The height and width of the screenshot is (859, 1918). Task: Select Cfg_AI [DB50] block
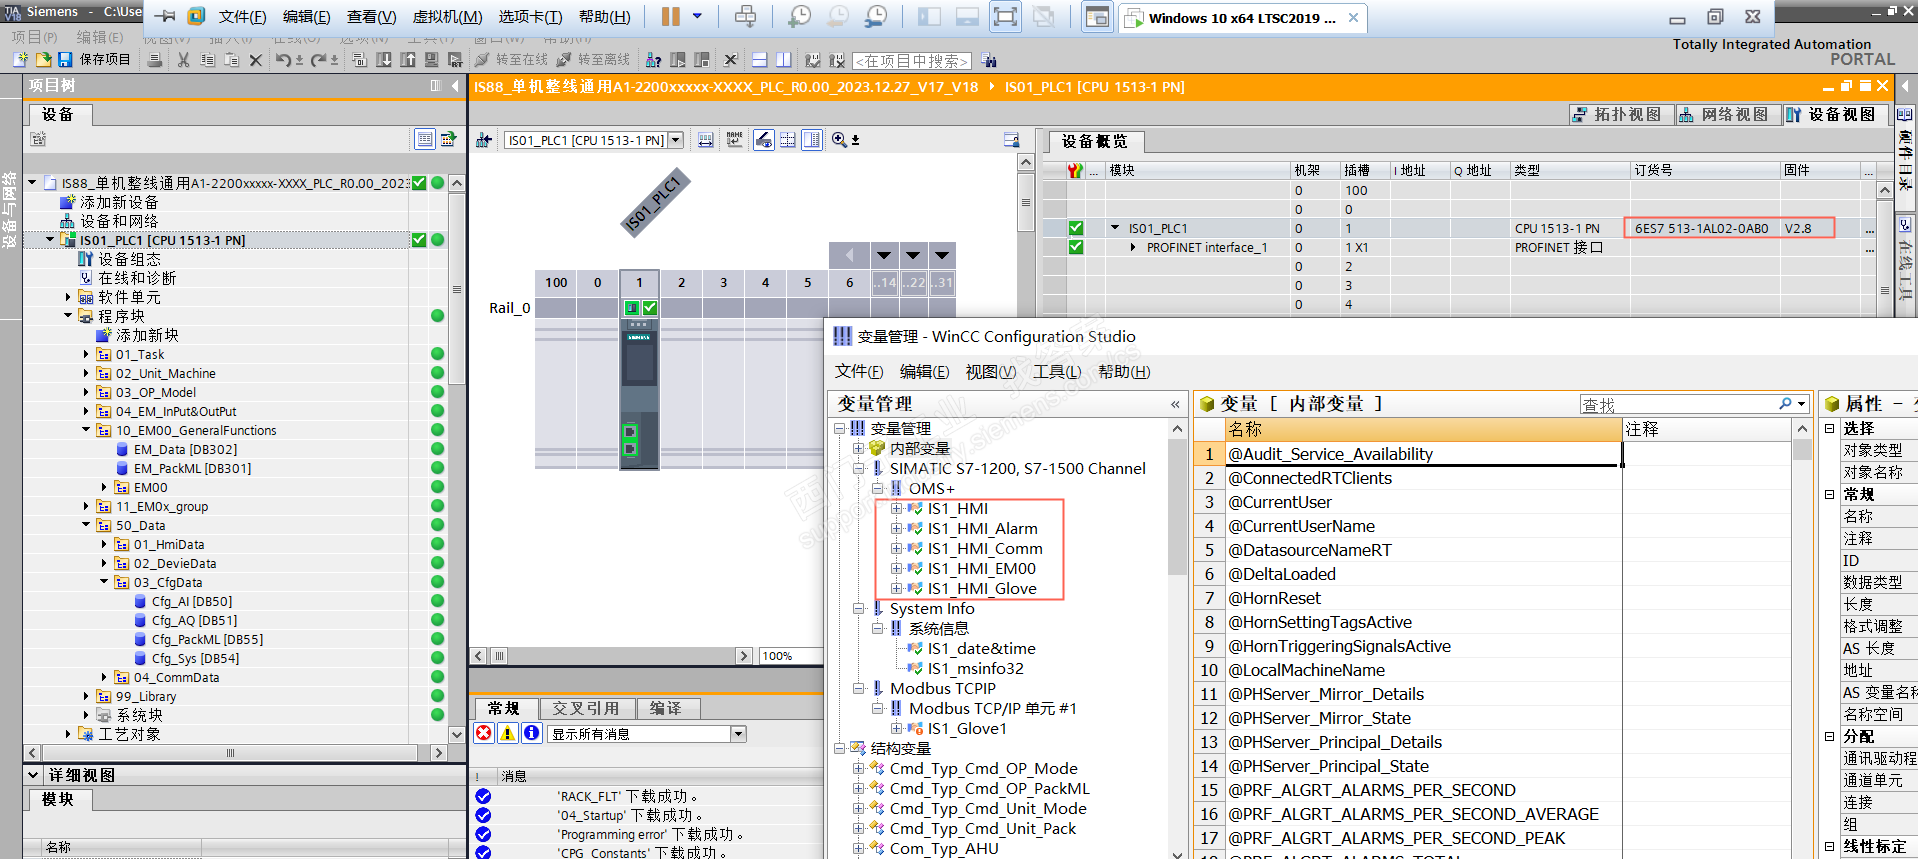tap(192, 601)
